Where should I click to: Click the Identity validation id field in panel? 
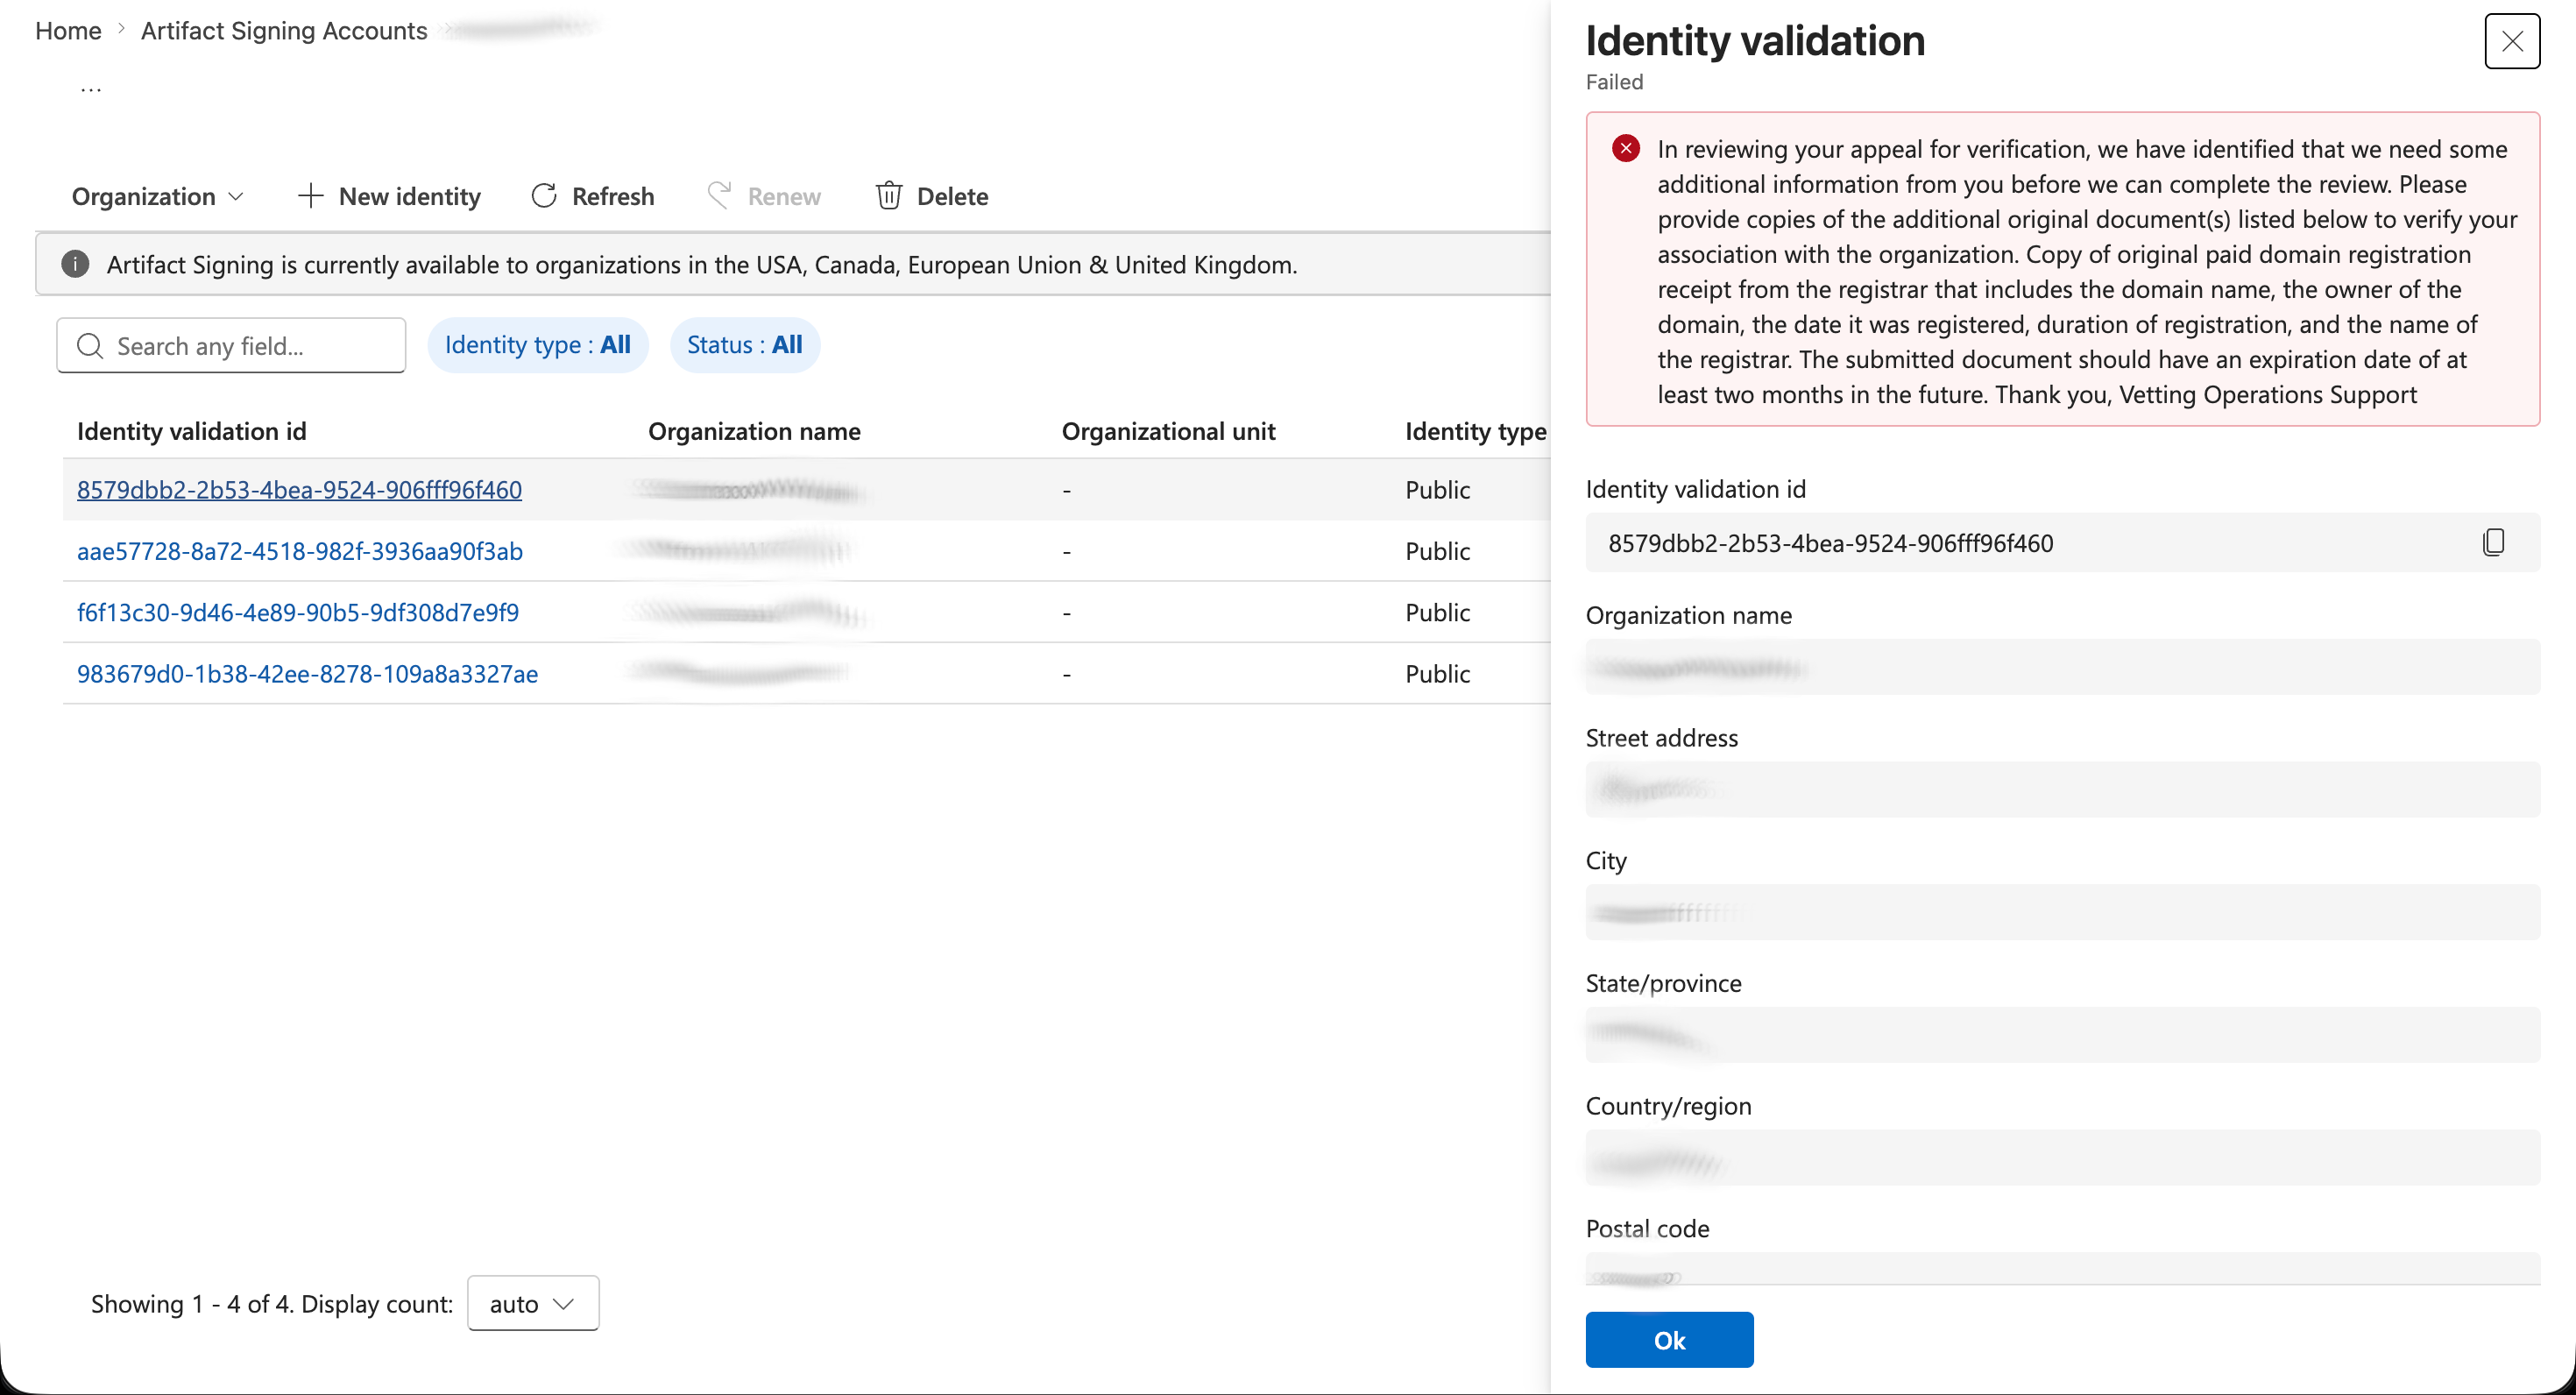tap(2062, 543)
